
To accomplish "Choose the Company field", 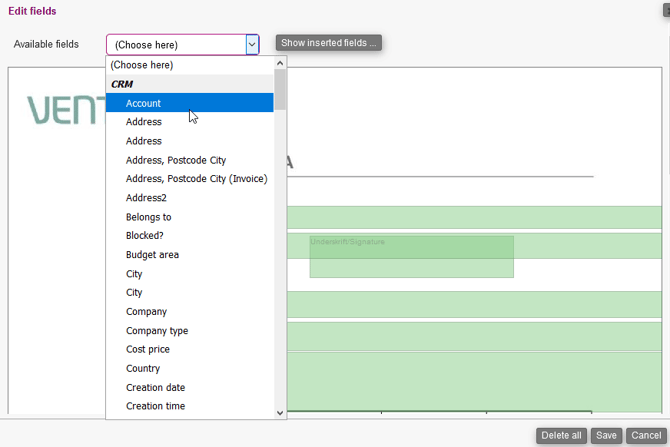I will pos(190,312).
